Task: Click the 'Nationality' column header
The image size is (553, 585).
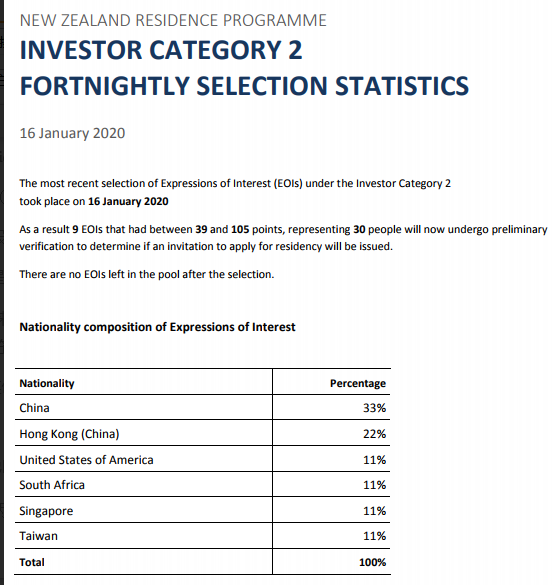Action: point(47,383)
